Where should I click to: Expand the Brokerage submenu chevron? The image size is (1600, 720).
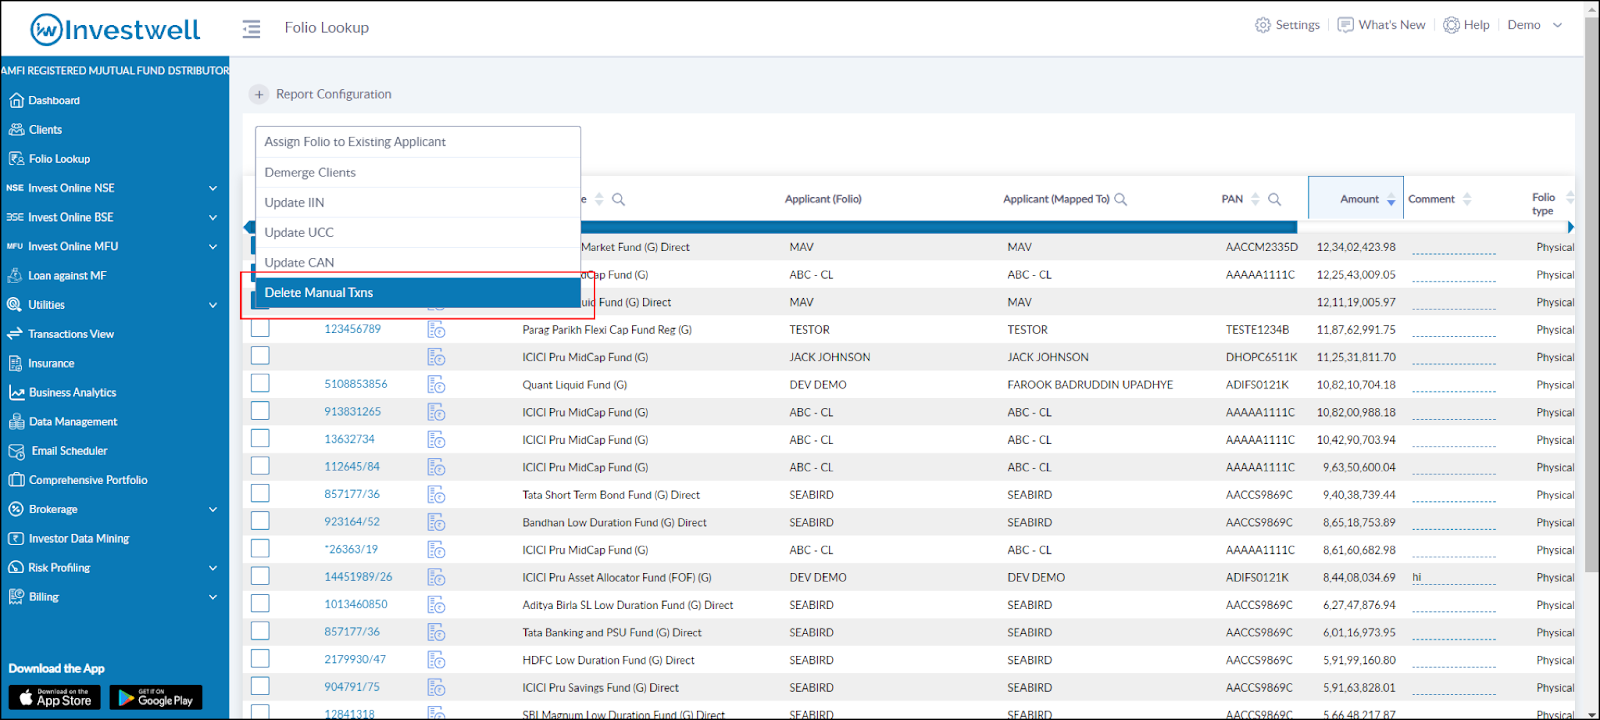pyautogui.click(x=213, y=510)
